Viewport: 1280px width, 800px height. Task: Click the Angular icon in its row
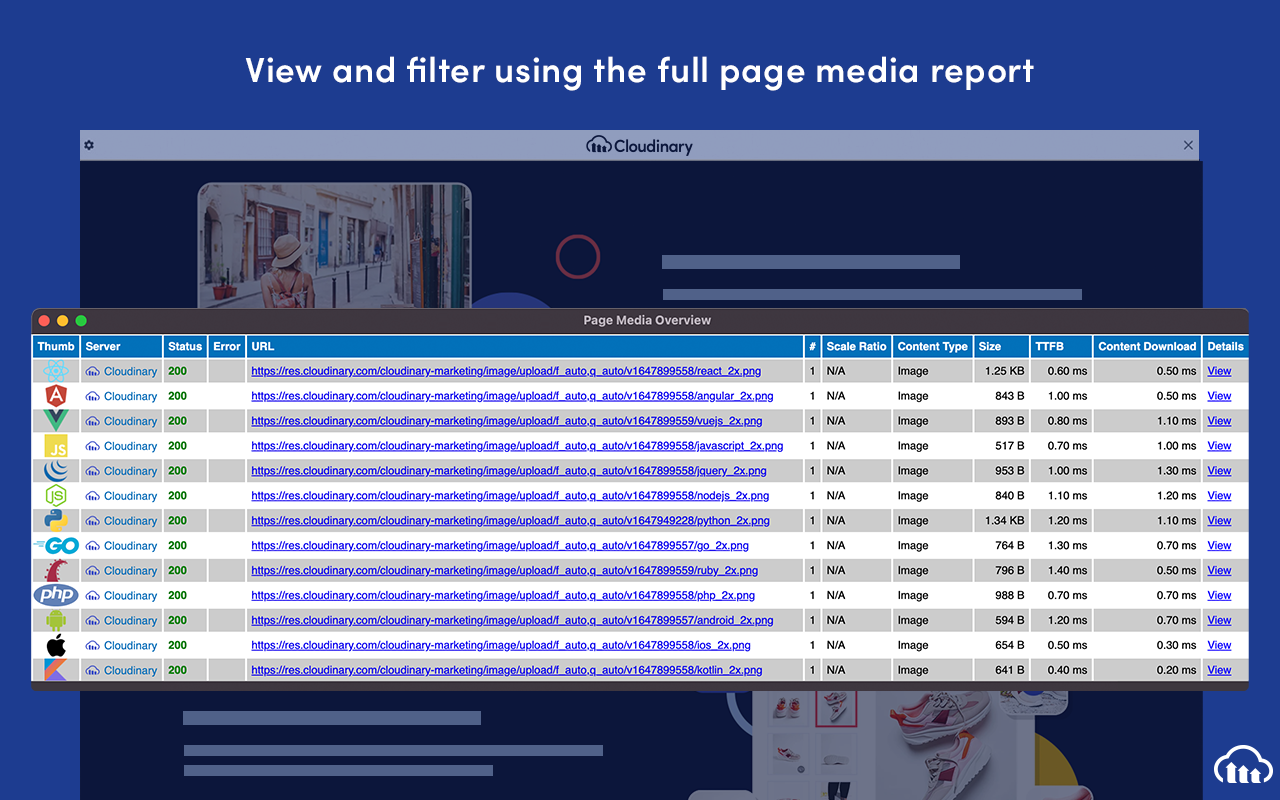click(x=56, y=395)
